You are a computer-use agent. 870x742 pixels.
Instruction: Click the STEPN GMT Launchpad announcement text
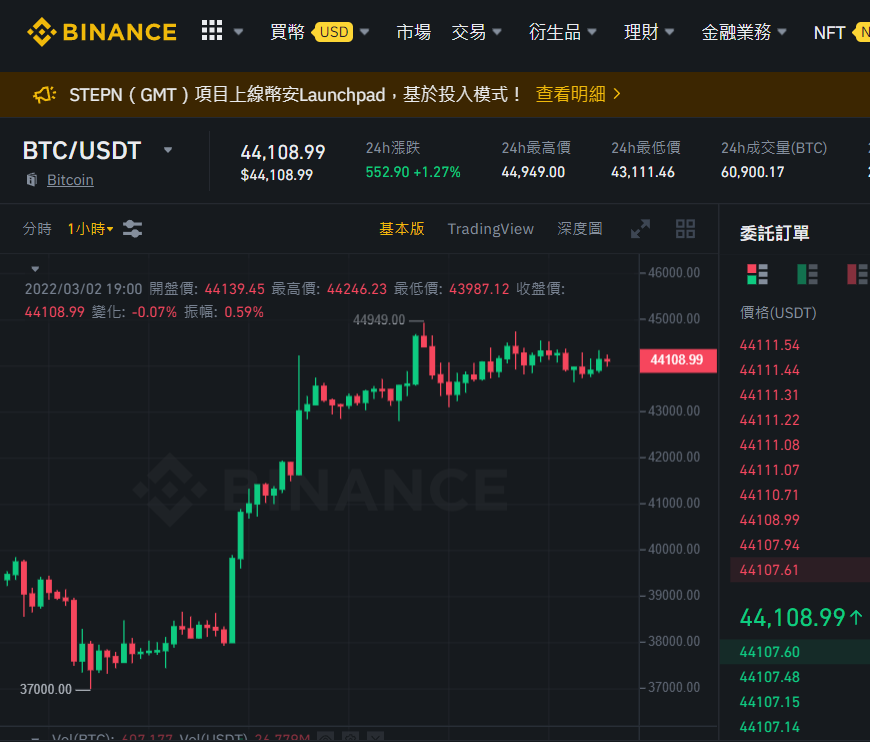(295, 94)
